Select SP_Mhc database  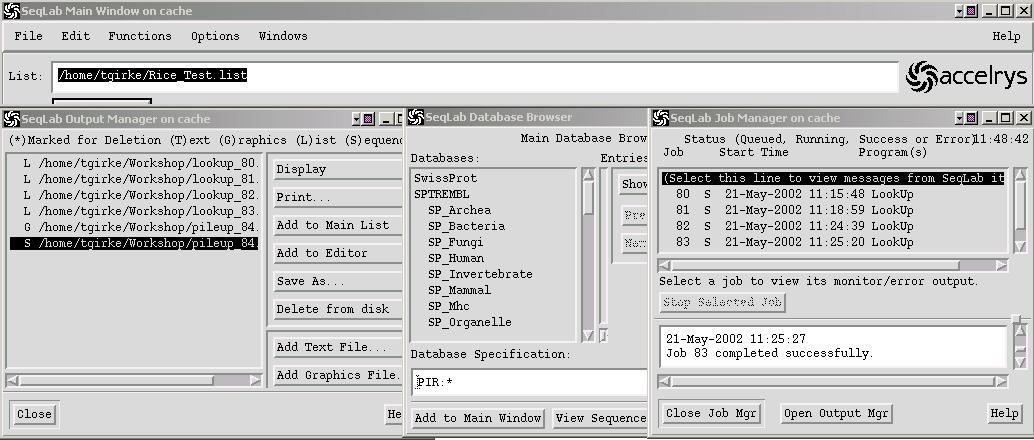(449, 306)
